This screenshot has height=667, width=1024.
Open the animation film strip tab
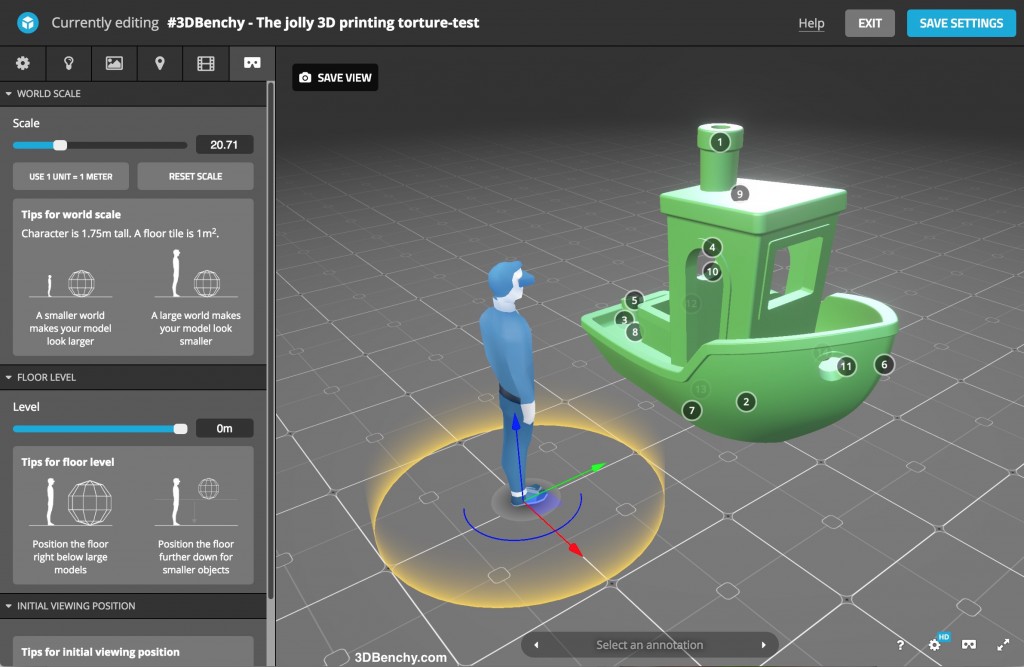(206, 63)
